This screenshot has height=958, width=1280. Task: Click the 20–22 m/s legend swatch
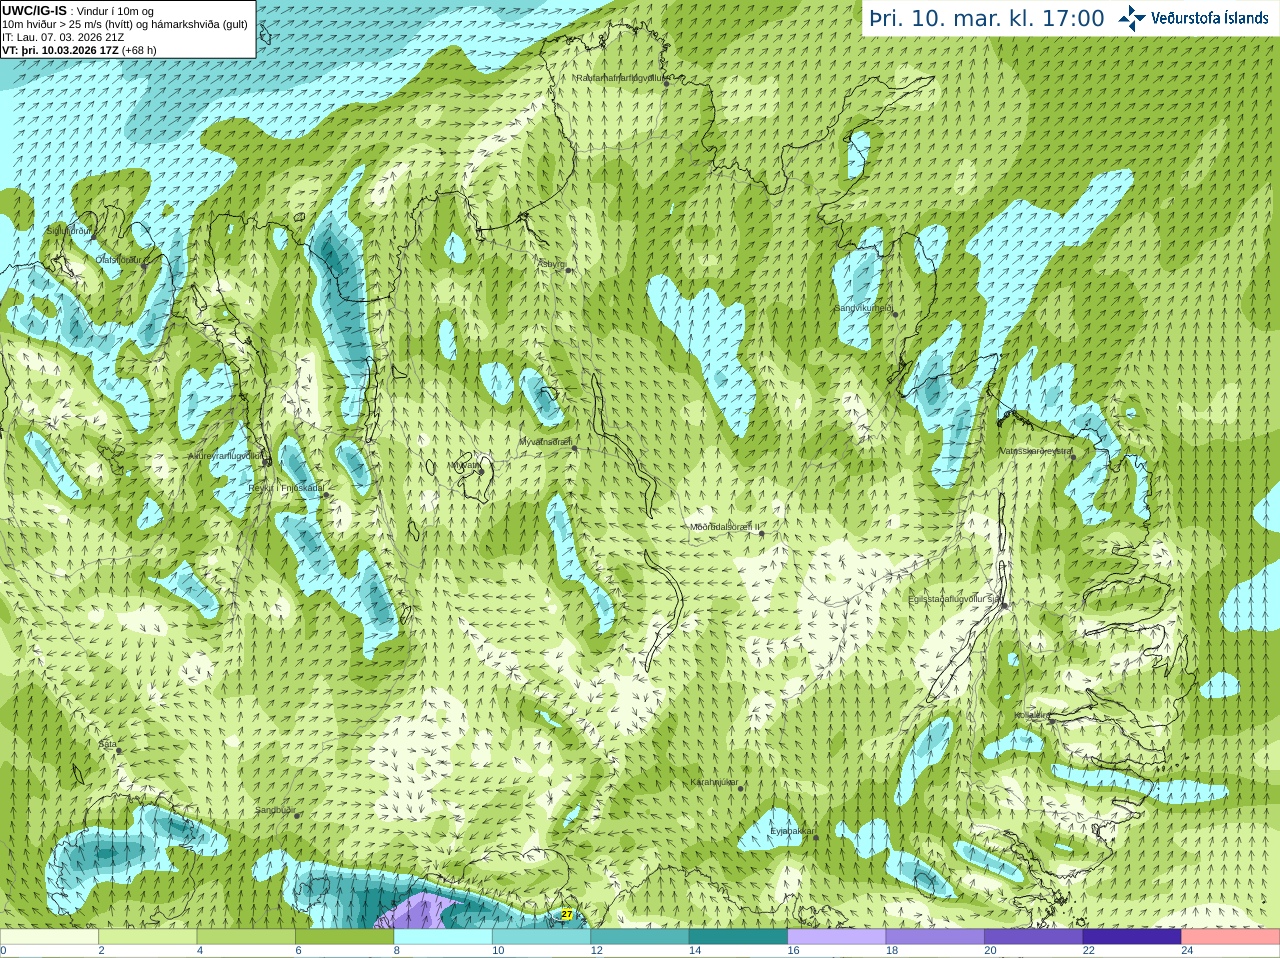pos(1034,937)
